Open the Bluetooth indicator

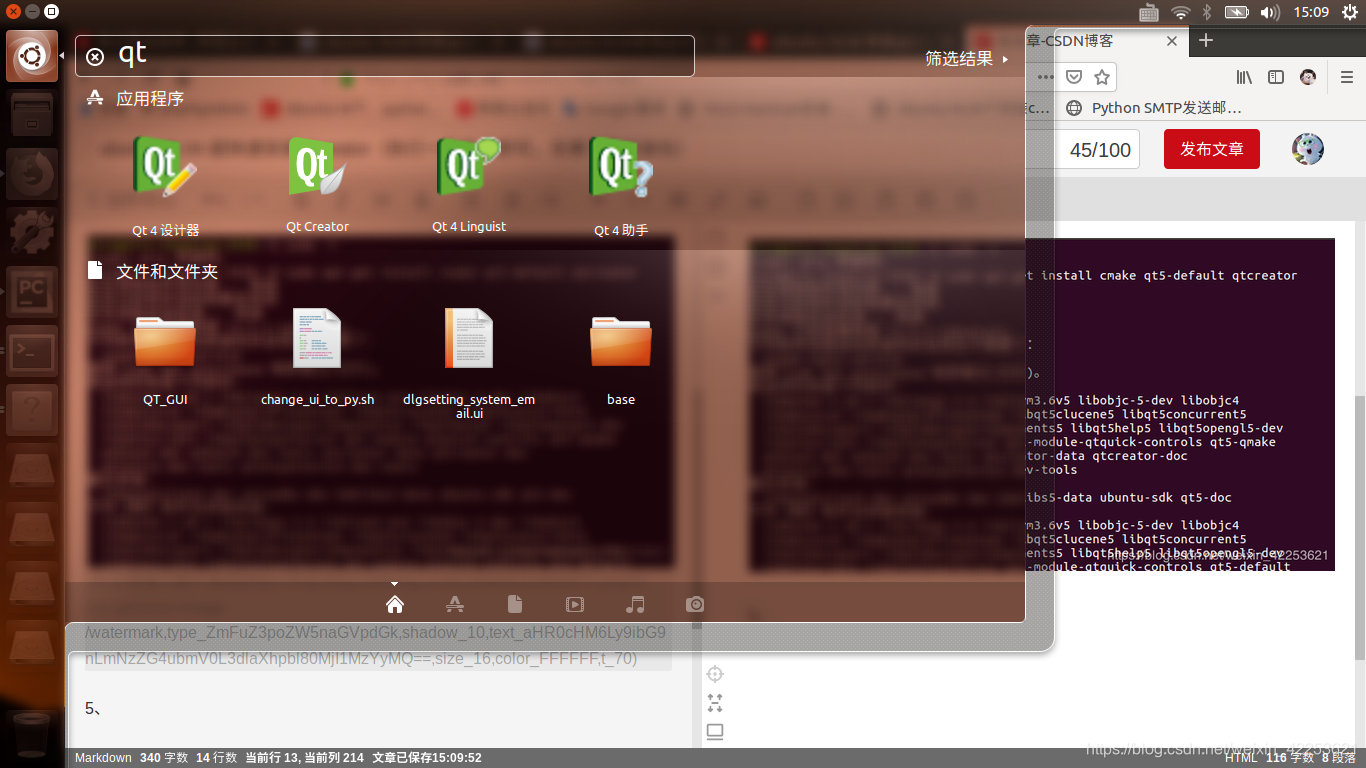point(1207,12)
